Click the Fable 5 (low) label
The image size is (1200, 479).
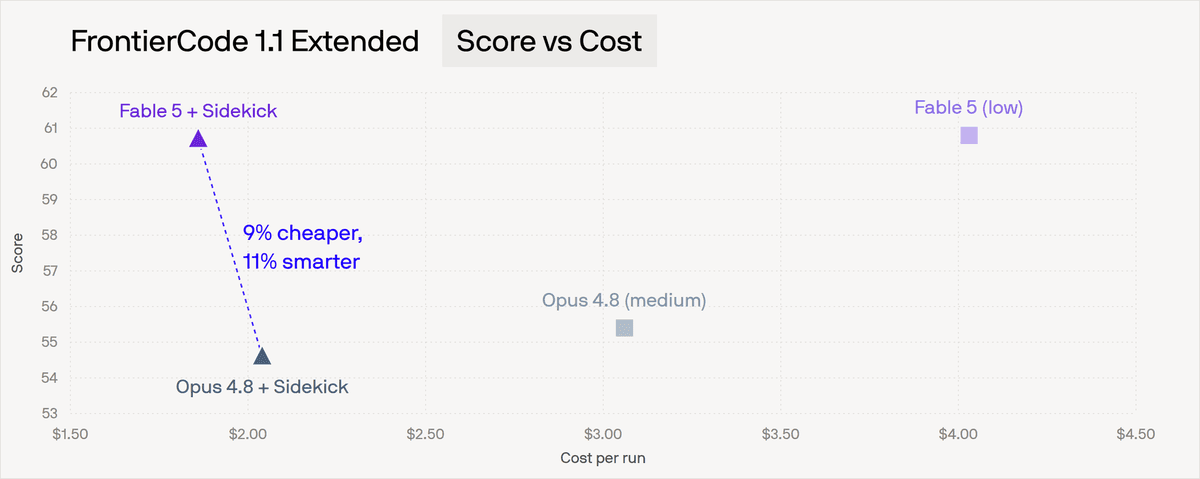(x=969, y=107)
